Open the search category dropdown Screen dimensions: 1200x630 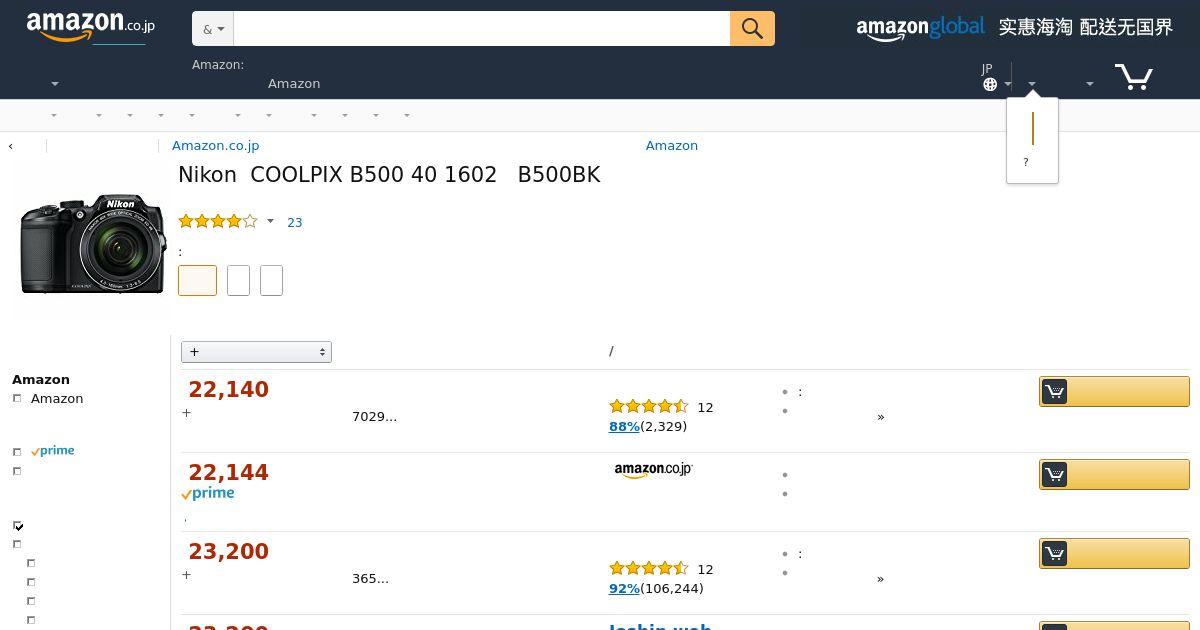coord(213,29)
